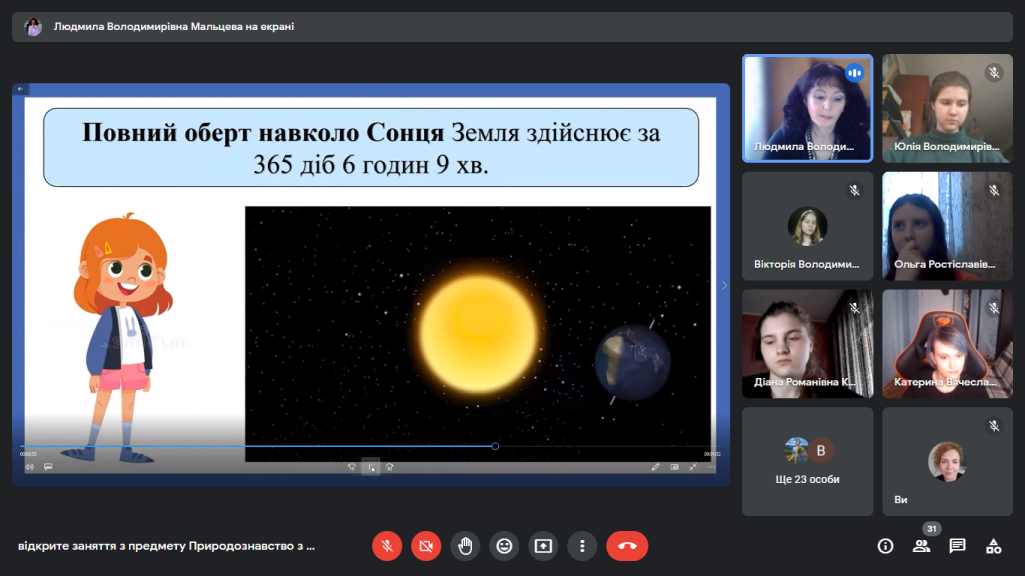Unmute the microphone in the call bar
This screenshot has width=1025, height=576.
point(387,546)
